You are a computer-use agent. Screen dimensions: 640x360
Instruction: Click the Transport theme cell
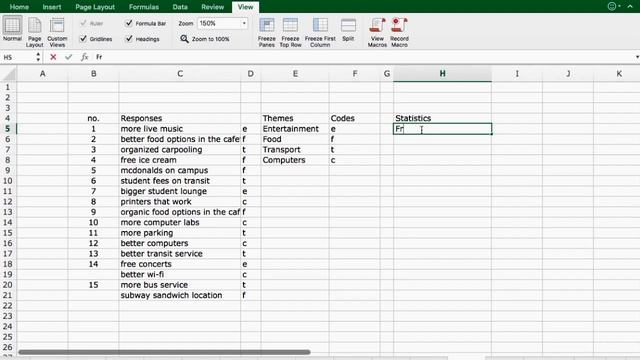(295, 150)
